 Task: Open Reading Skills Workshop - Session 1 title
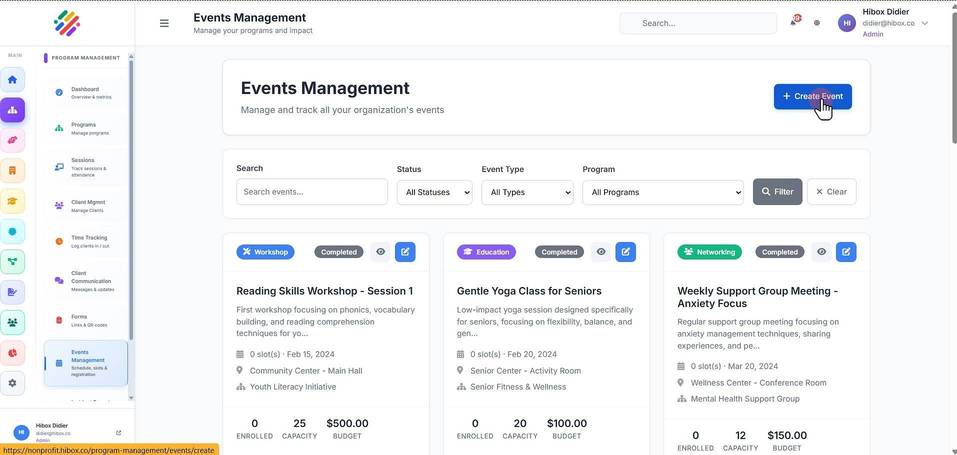[x=325, y=291]
